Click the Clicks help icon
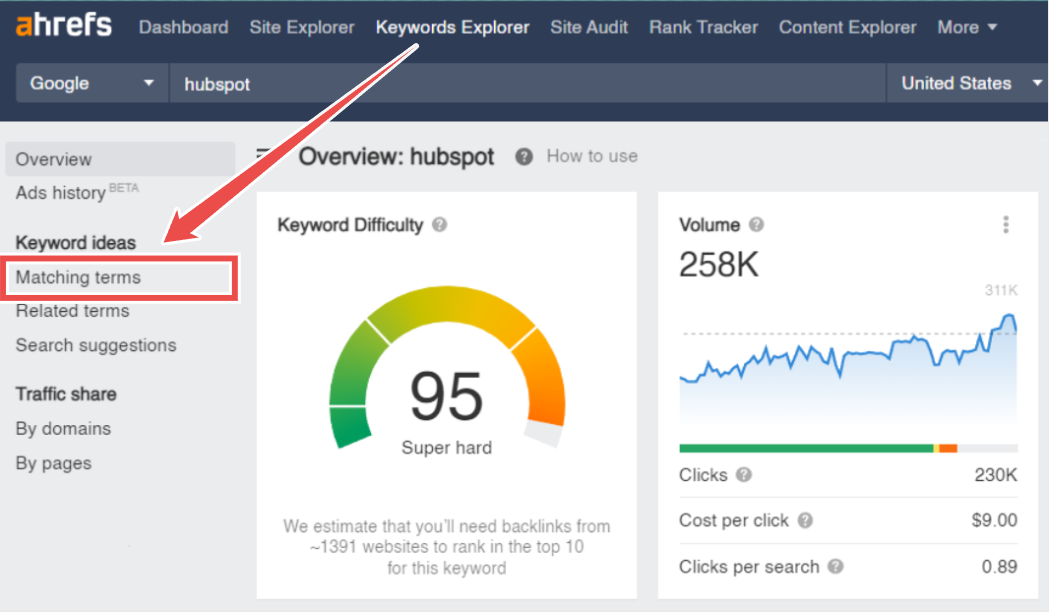1049x612 pixels. [744, 475]
